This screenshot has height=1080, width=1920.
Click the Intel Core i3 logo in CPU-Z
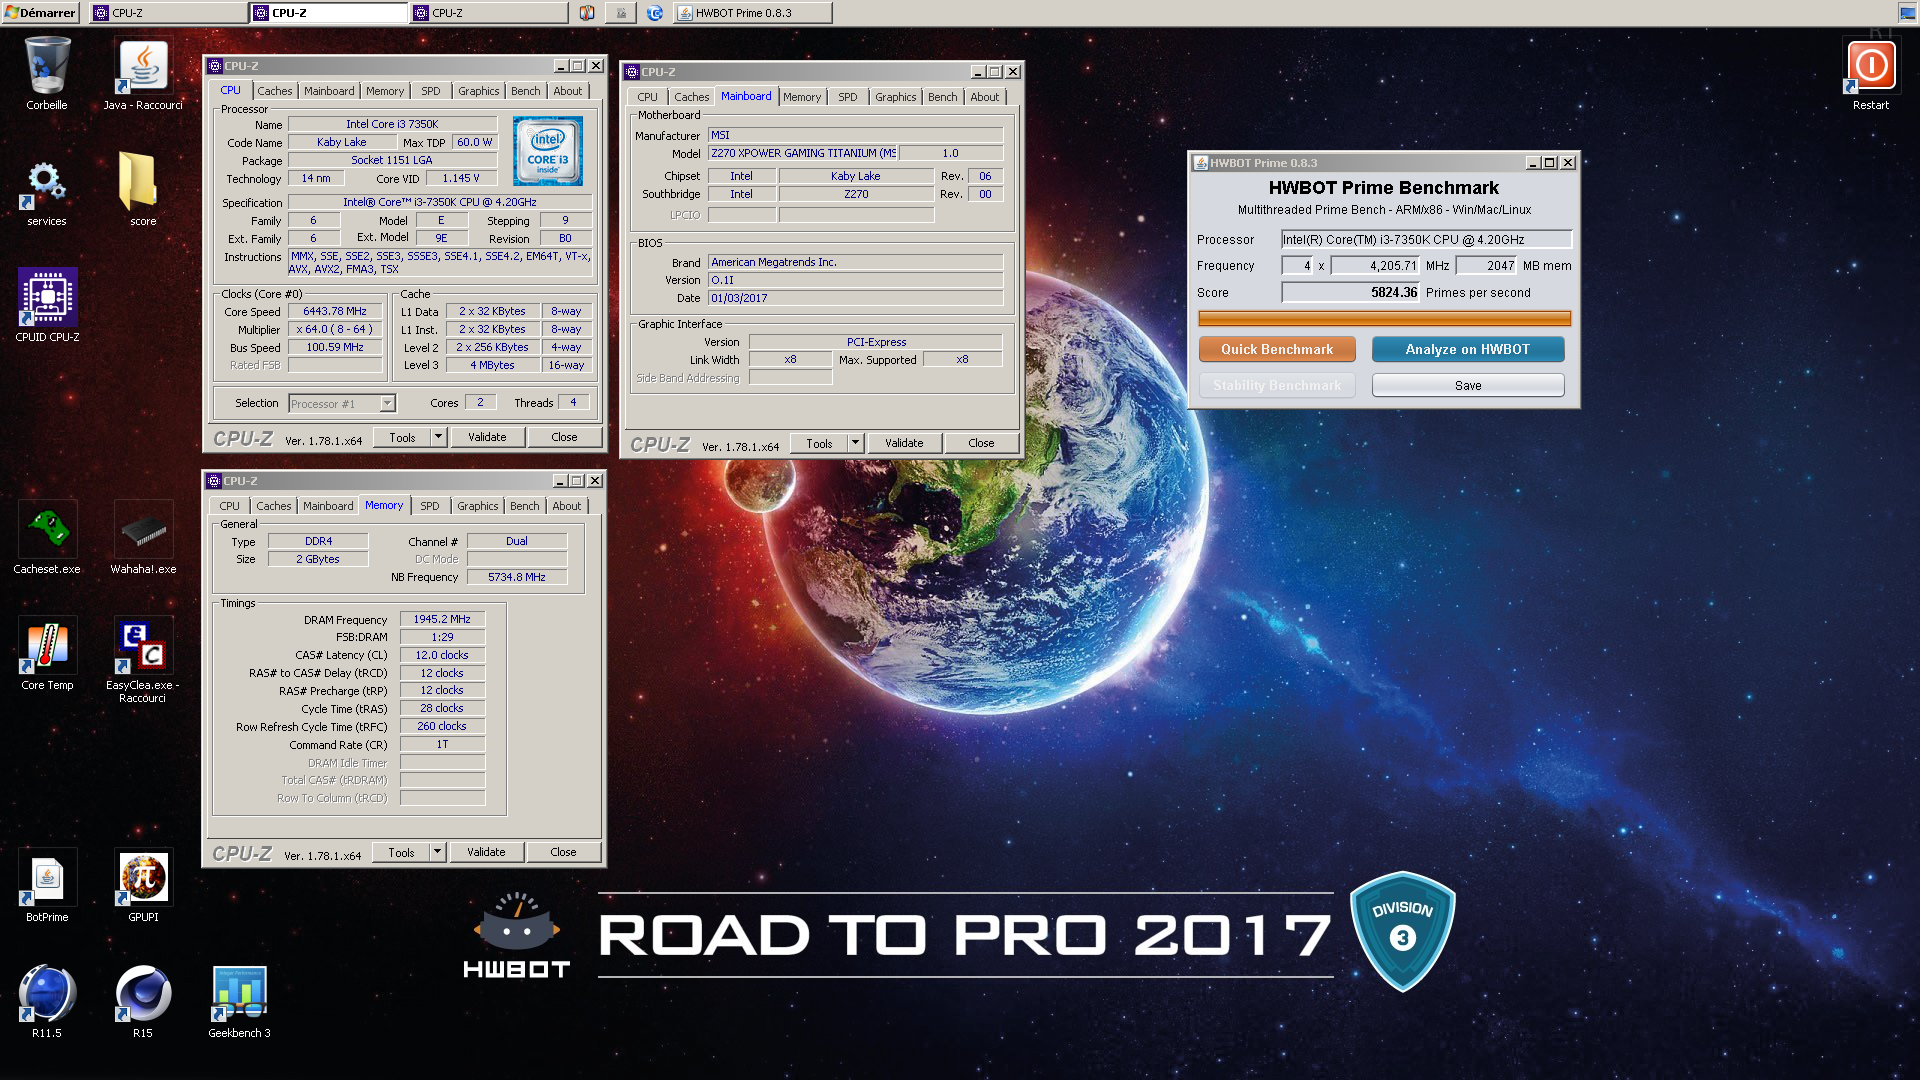point(548,151)
